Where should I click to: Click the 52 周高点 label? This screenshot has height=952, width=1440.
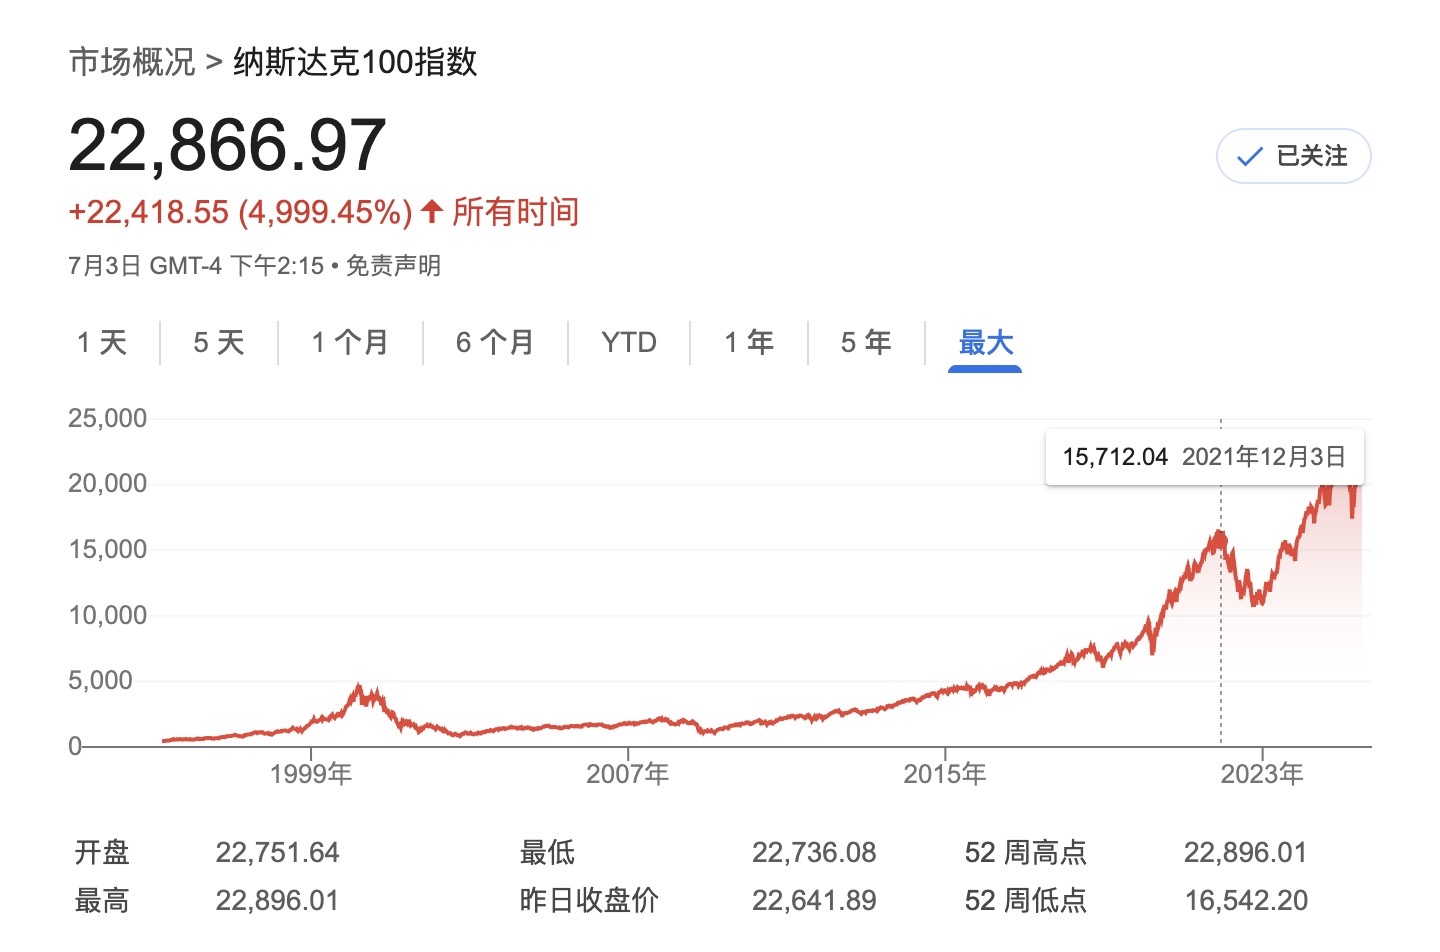coord(1025,853)
